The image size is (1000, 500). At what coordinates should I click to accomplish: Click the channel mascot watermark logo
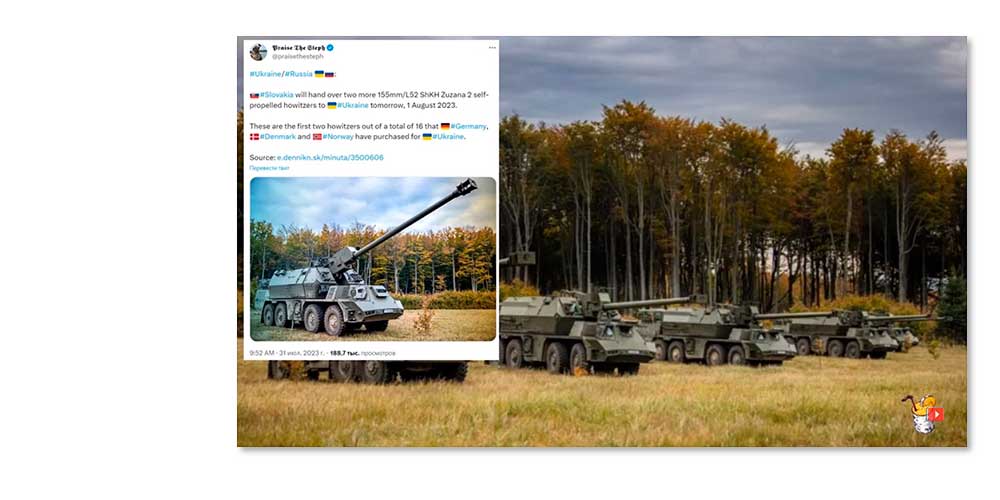pyautogui.click(x=922, y=415)
